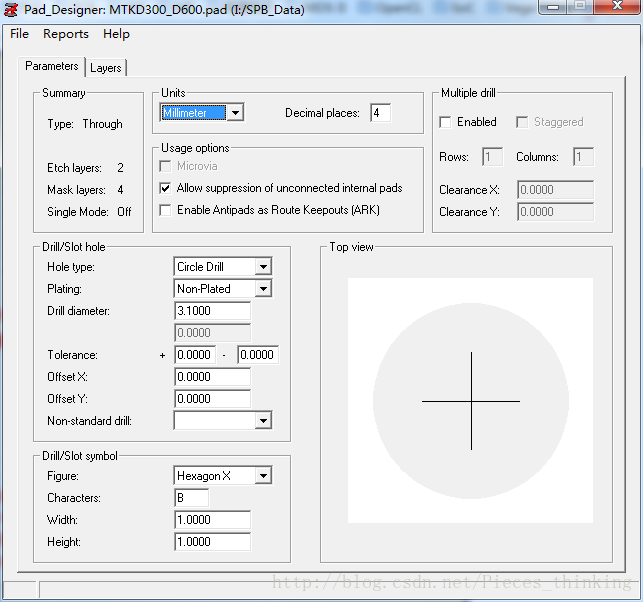Image resolution: width=643 pixels, height=602 pixels.
Task: Click the Pad Designer application icon in title bar
Action: click(11, 9)
